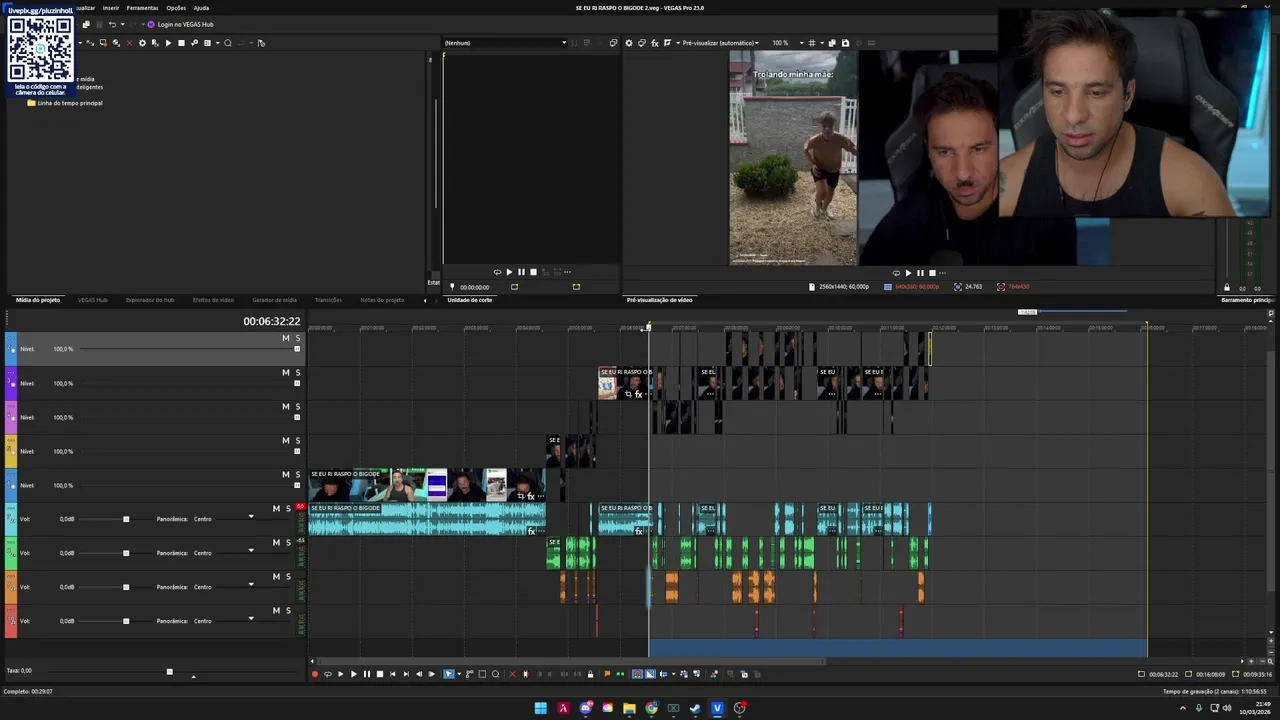The height and width of the screenshot is (720, 1280).
Task: Switch to Transições tab
Action: point(328,300)
